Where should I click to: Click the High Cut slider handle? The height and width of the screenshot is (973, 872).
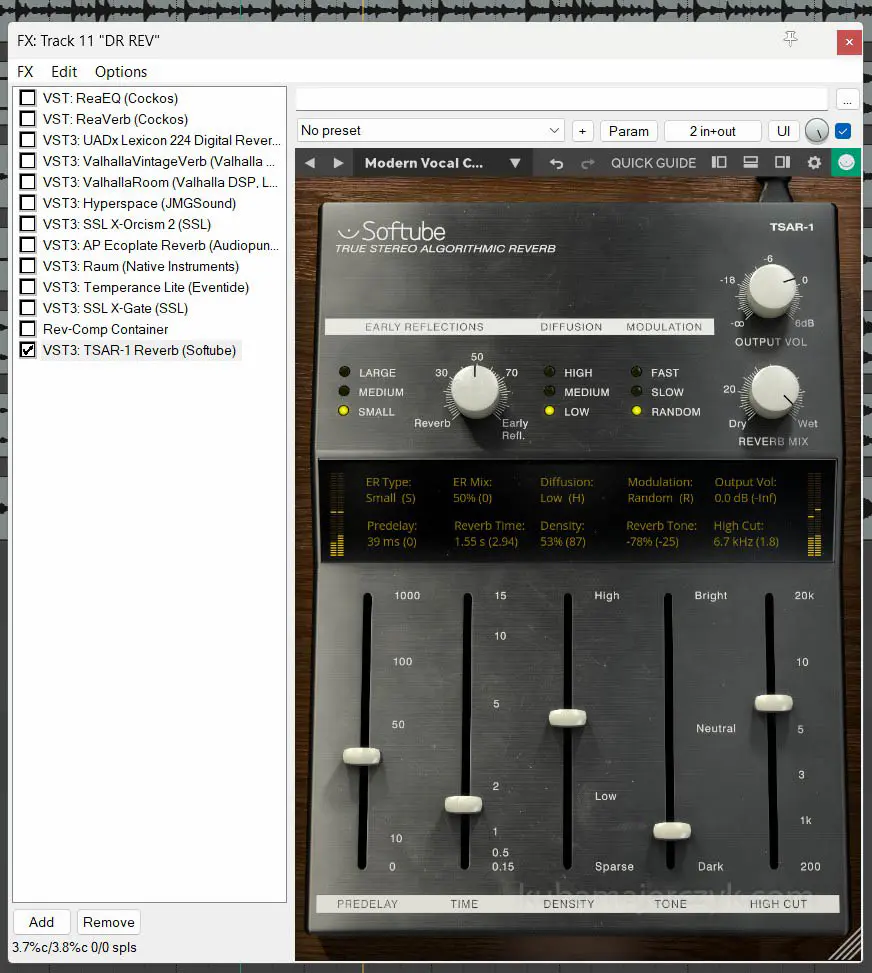(x=773, y=703)
